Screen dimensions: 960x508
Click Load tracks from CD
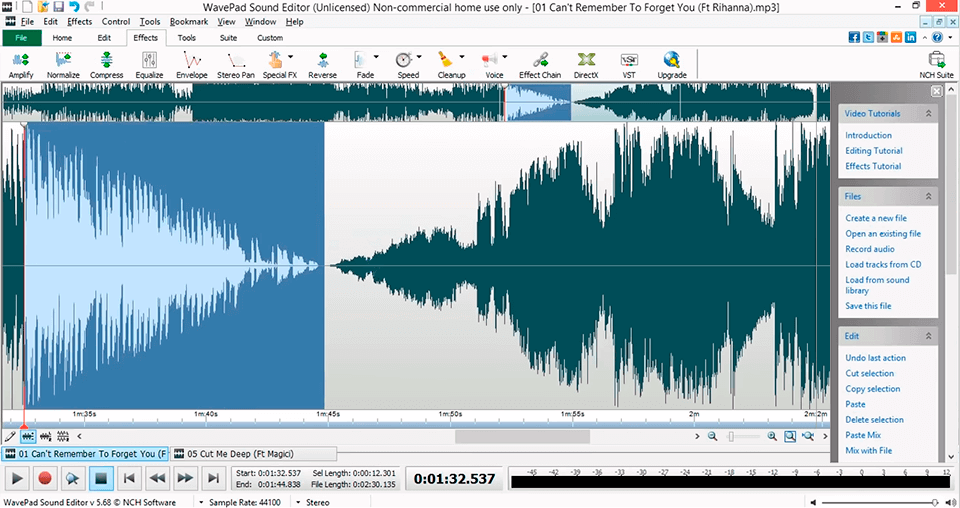pyautogui.click(x=883, y=264)
